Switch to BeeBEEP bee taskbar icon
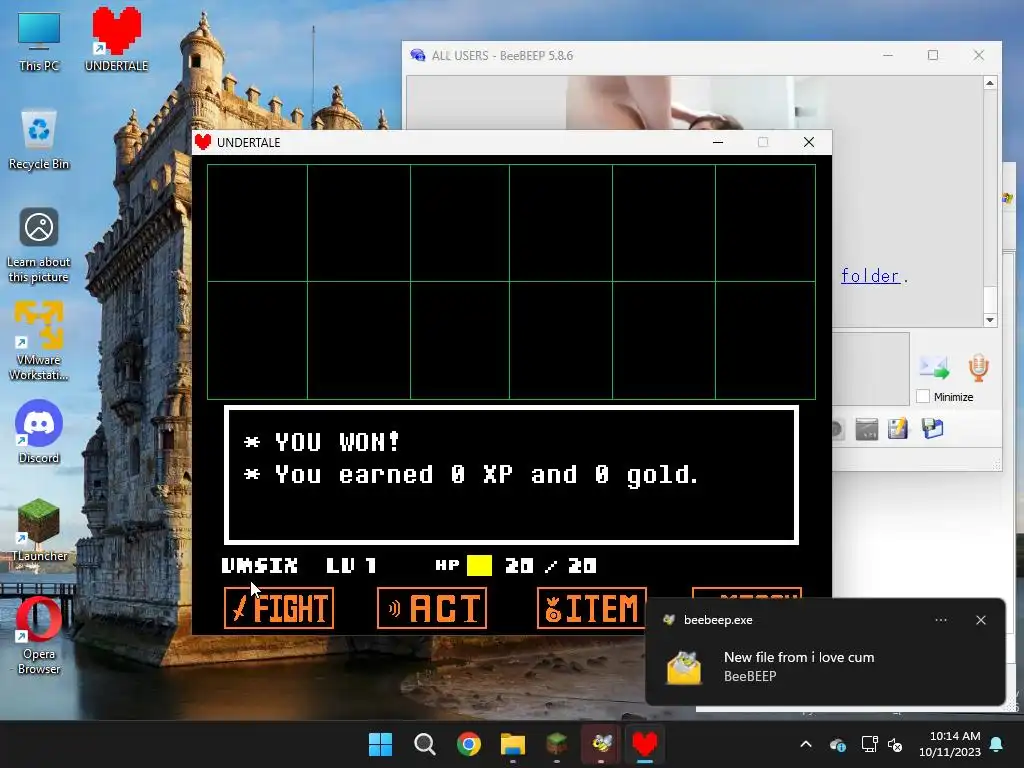The width and height of the screenshot is (1024, 768). coord(601,744)
